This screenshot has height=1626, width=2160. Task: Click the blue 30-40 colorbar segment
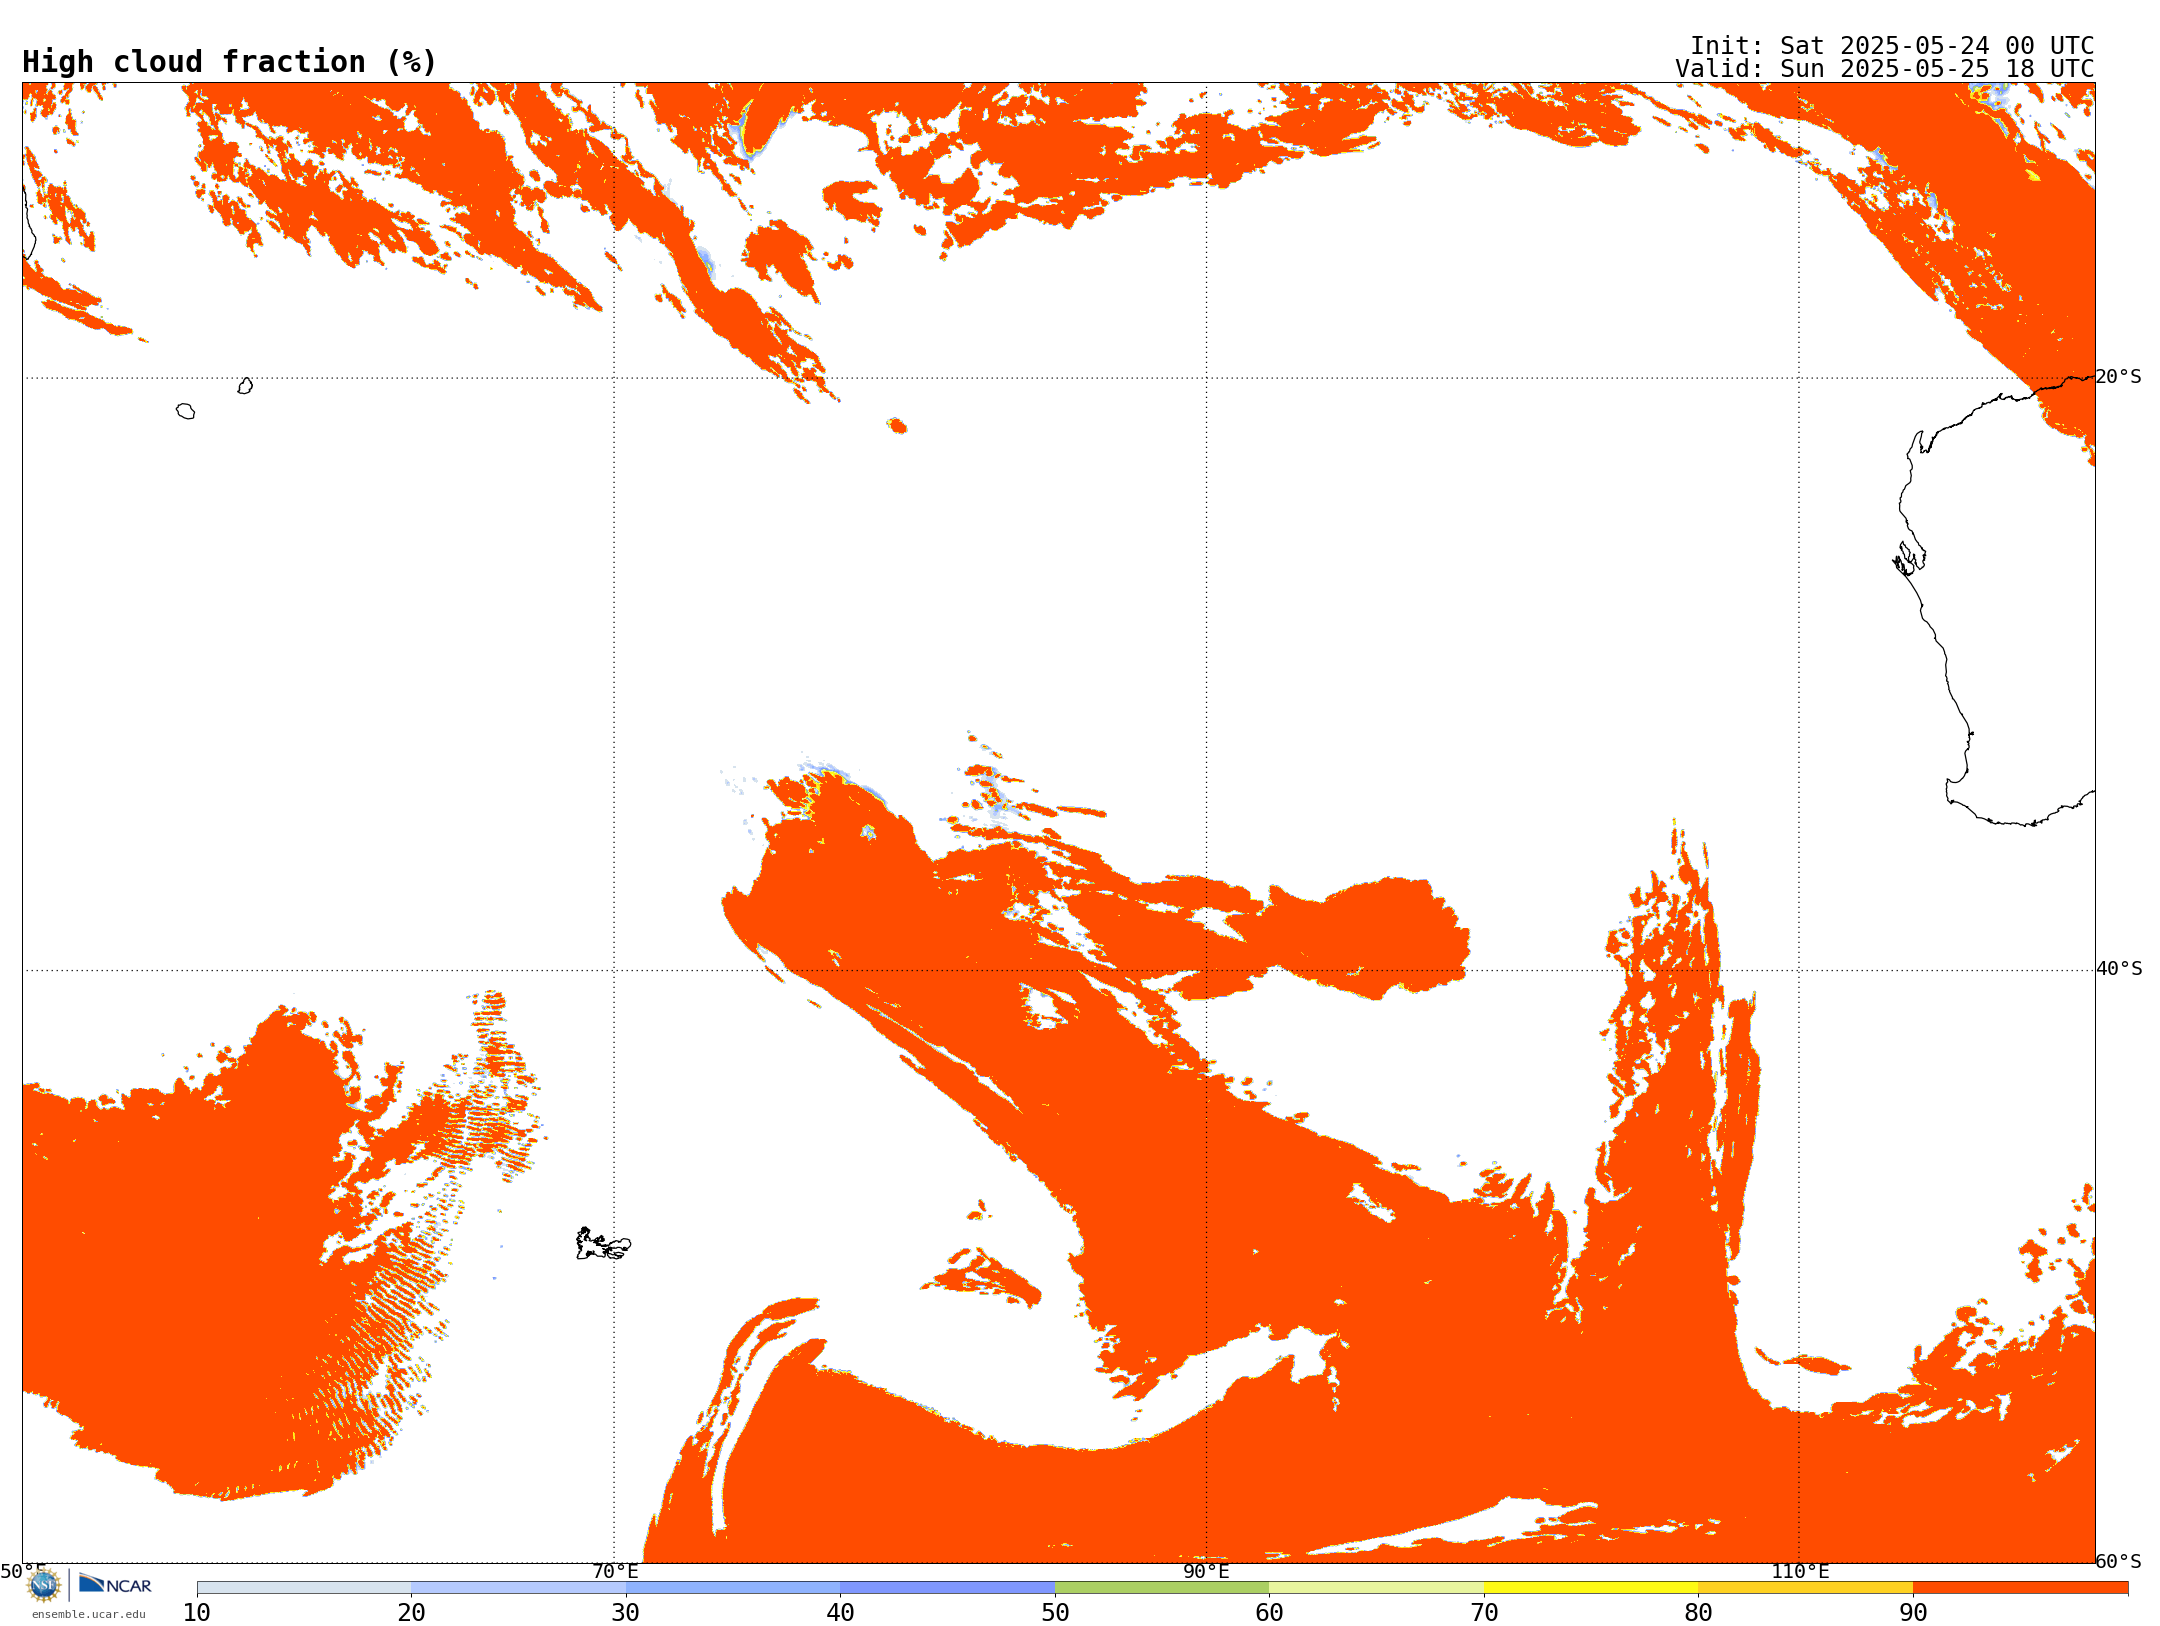point(733,1588)
